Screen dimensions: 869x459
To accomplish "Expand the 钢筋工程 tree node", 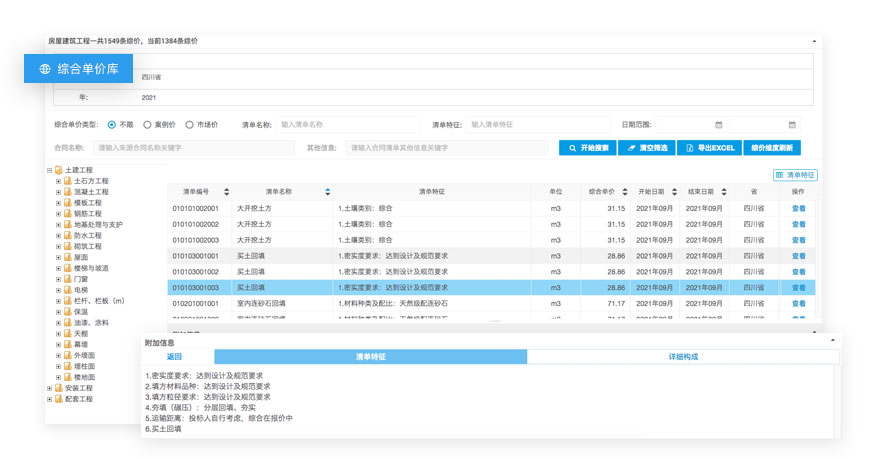I will pyautogui.click(x=58, y=213).
